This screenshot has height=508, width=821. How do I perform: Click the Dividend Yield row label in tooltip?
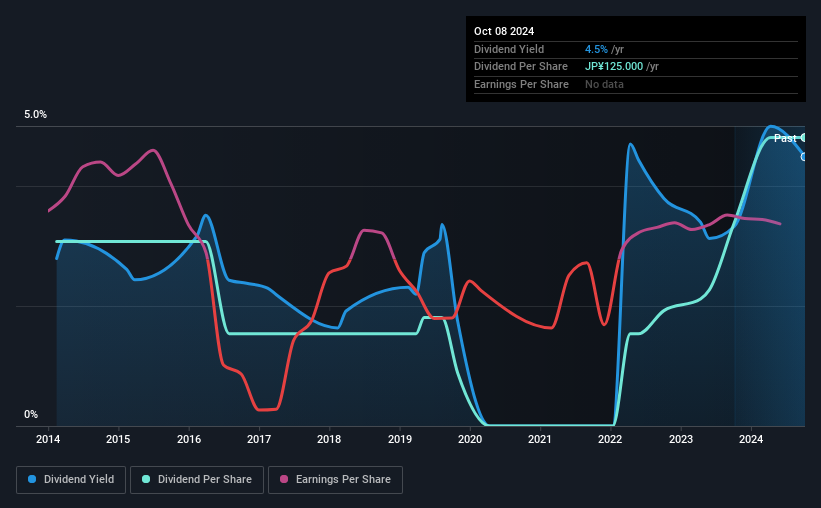[x=509, y=49]
